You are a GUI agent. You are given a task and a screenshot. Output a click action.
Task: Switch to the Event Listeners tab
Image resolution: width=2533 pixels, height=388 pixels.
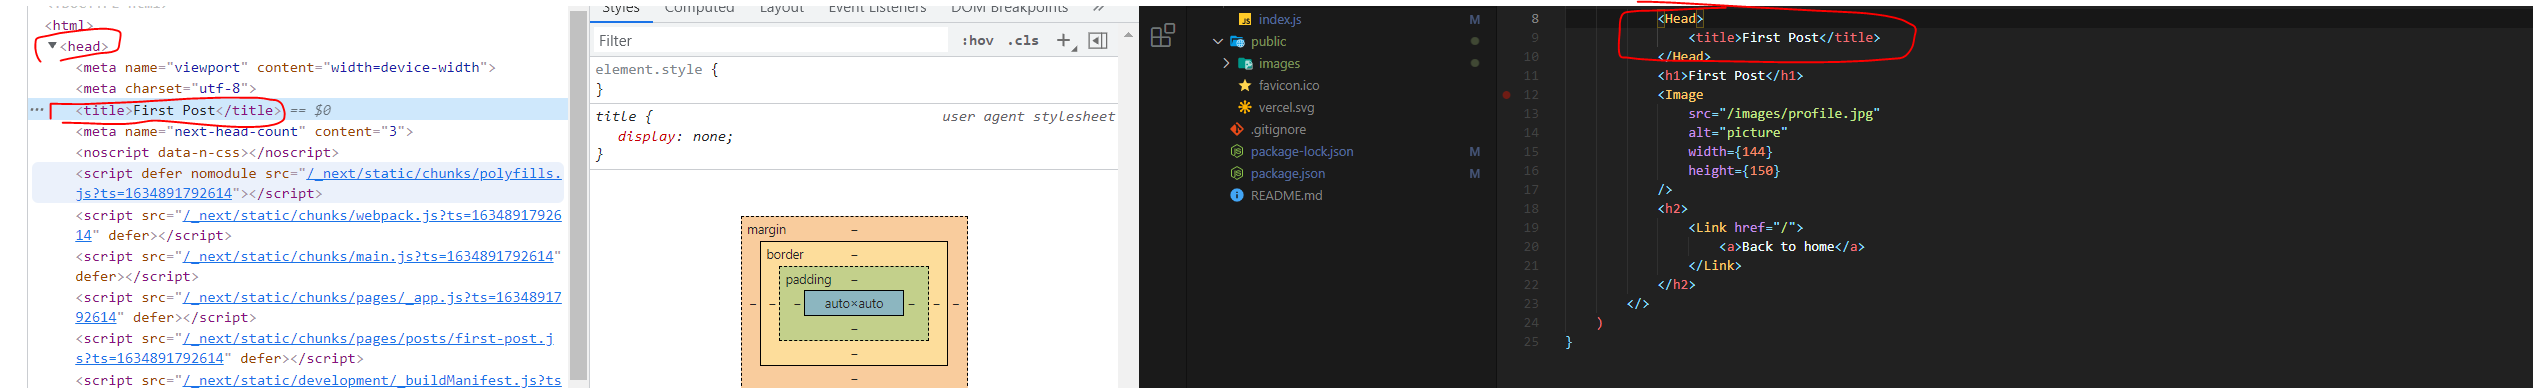(877, 8)
